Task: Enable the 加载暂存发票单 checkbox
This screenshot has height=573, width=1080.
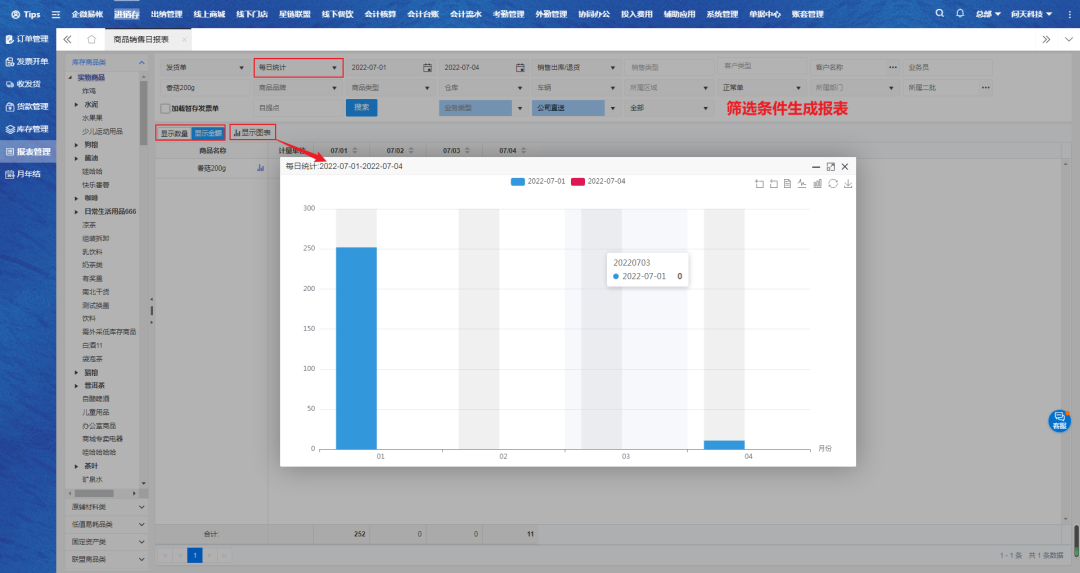Action: pos(165,108)
